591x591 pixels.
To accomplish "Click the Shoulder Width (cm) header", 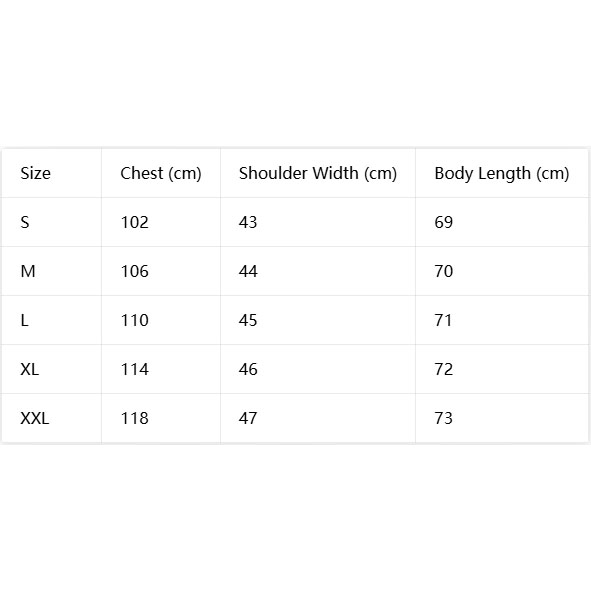I will [318, 173].
